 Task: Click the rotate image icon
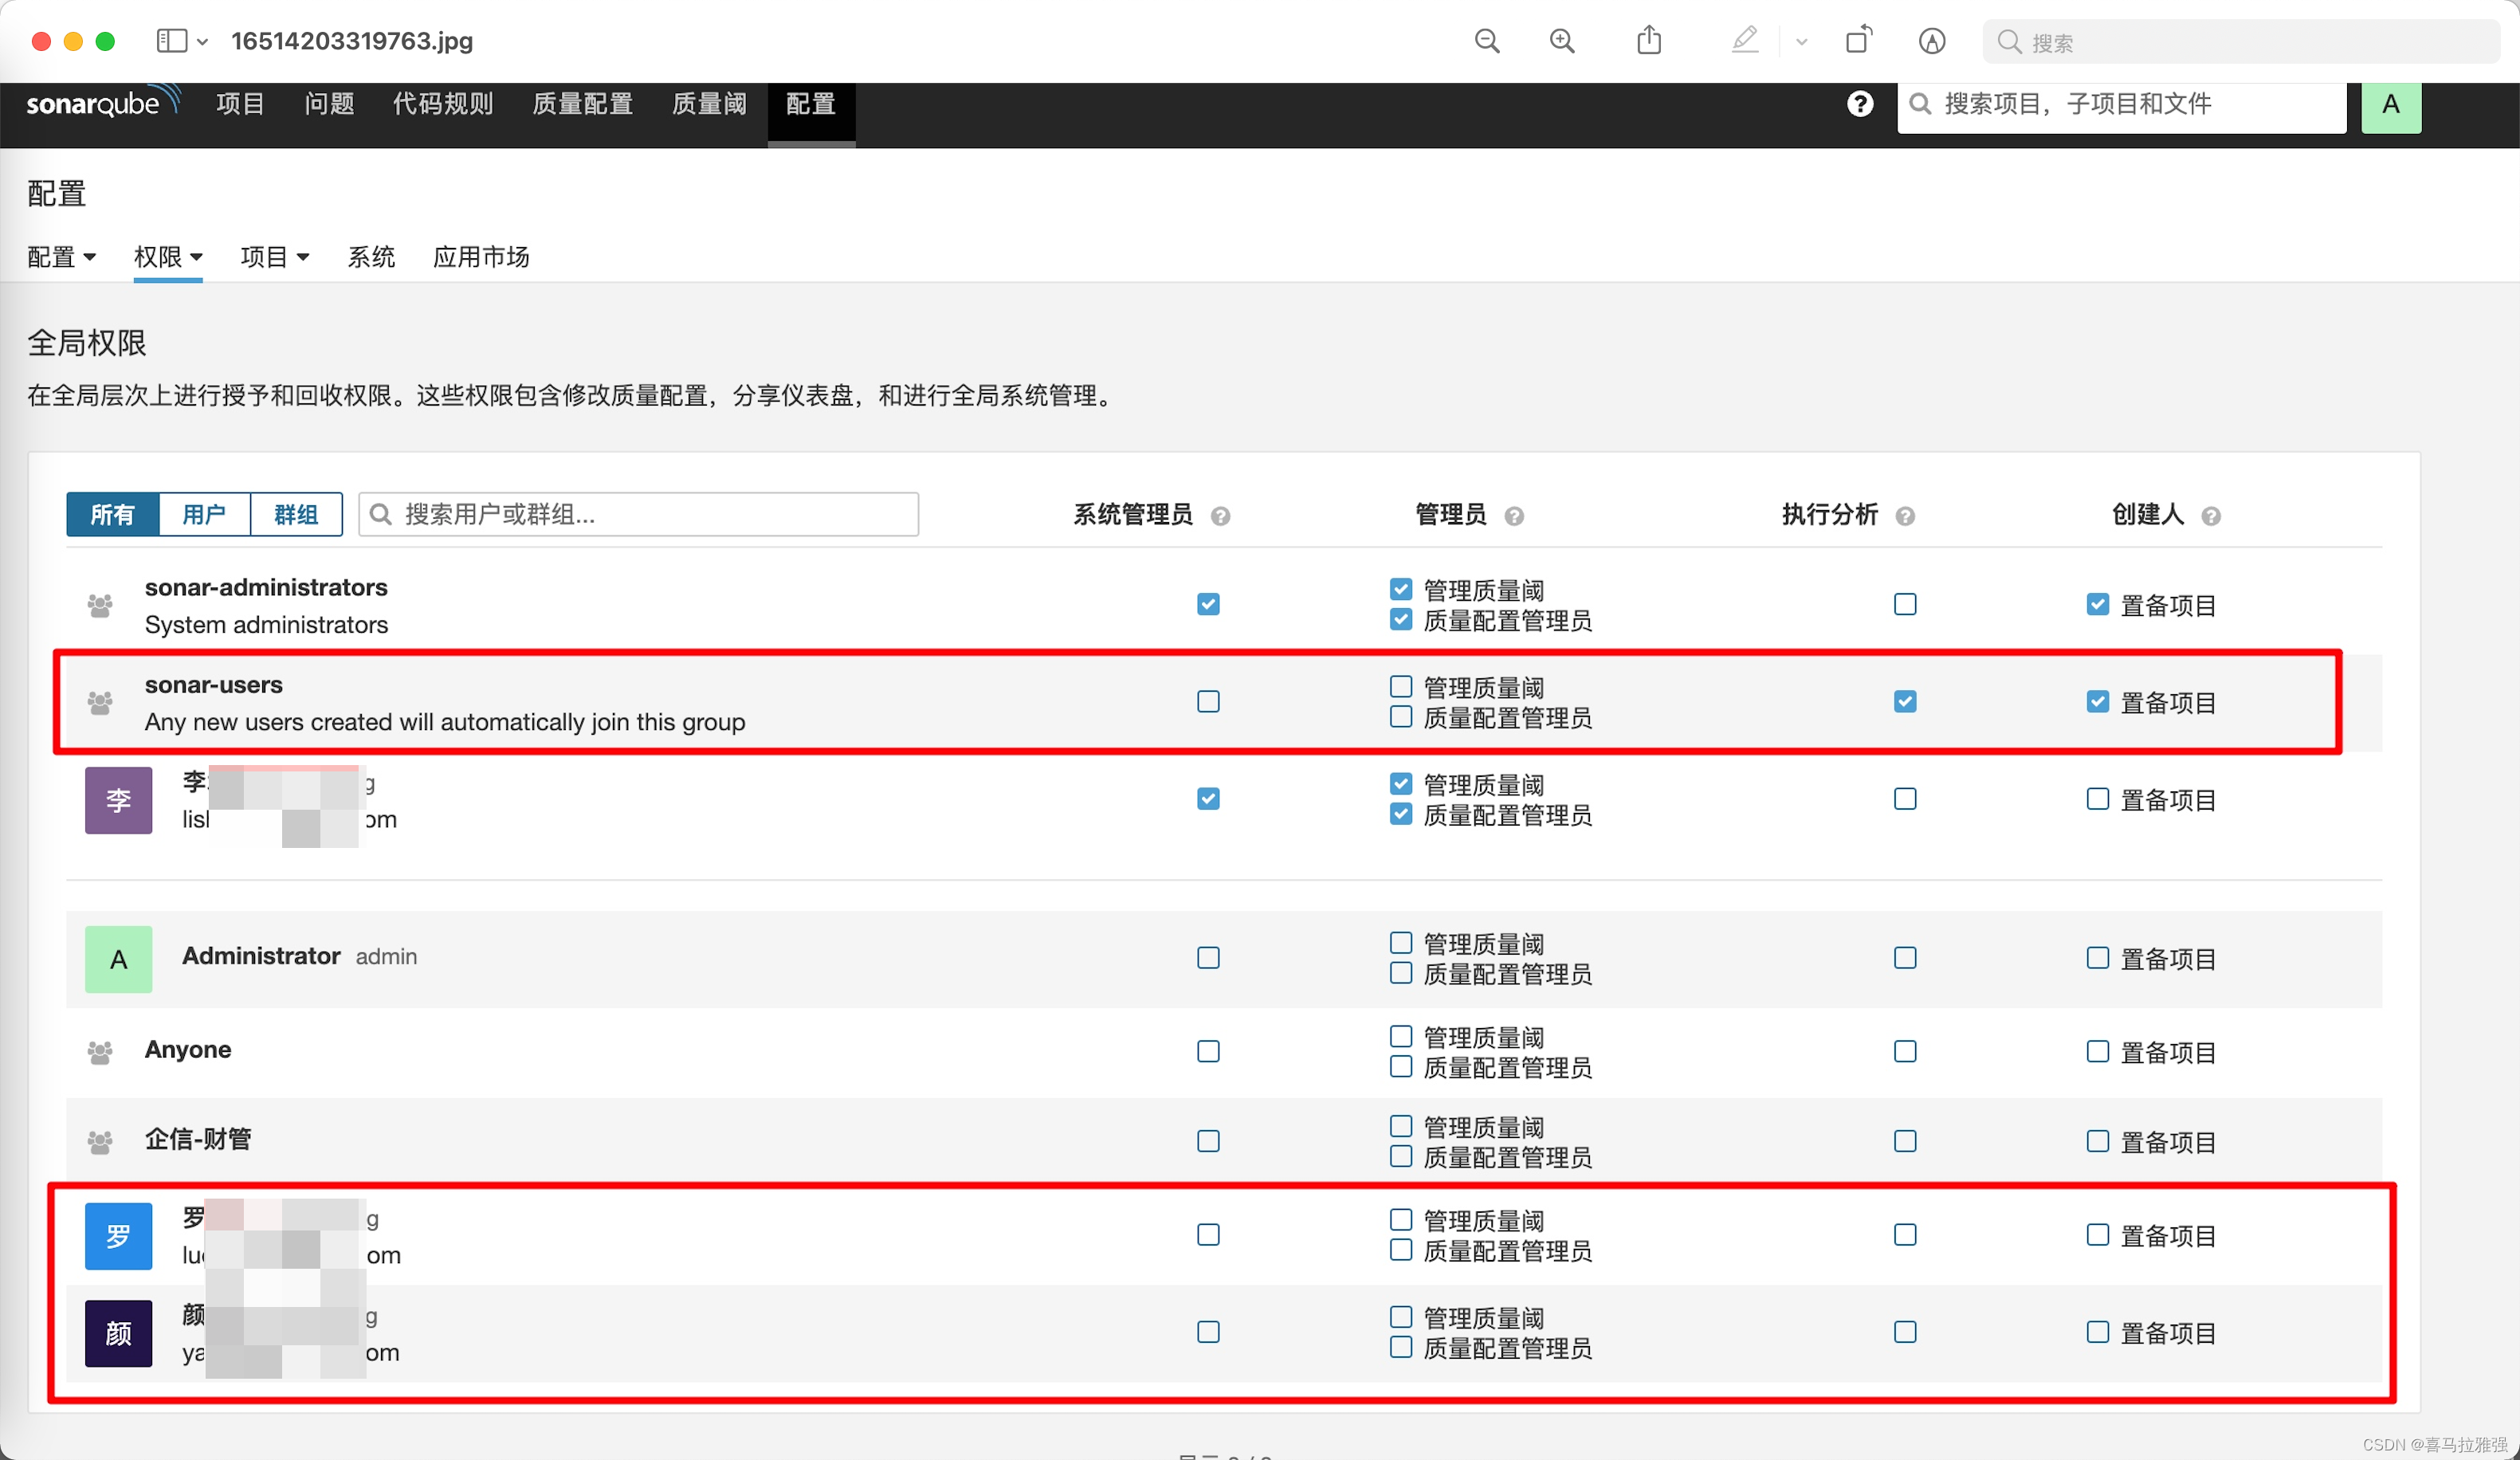tap(1859, 40)
